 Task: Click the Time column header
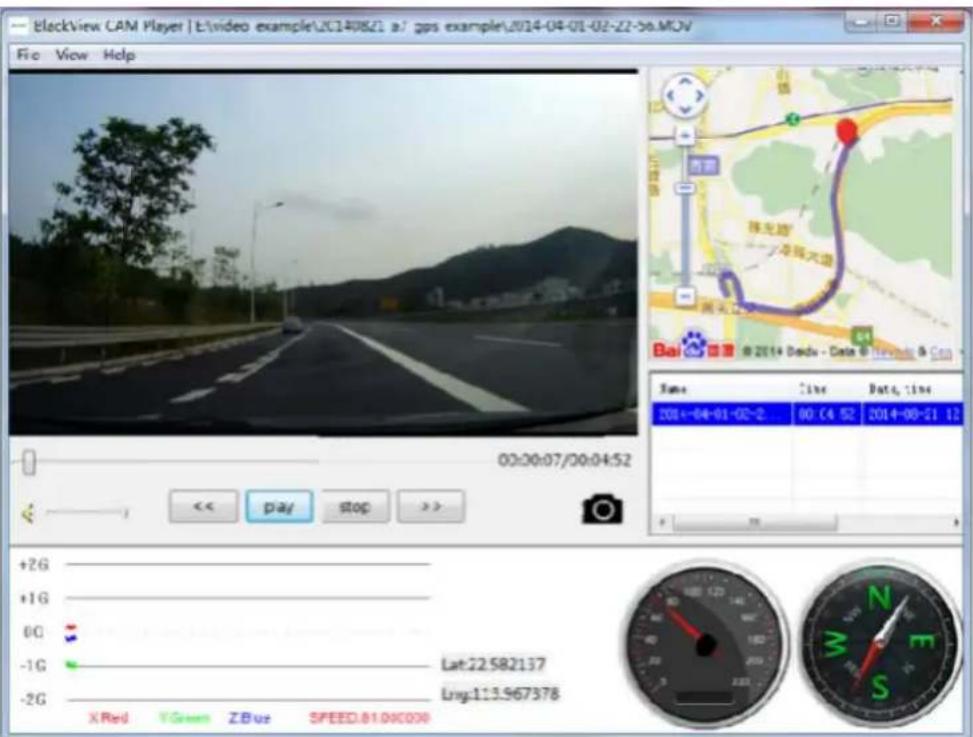(813, 389)
